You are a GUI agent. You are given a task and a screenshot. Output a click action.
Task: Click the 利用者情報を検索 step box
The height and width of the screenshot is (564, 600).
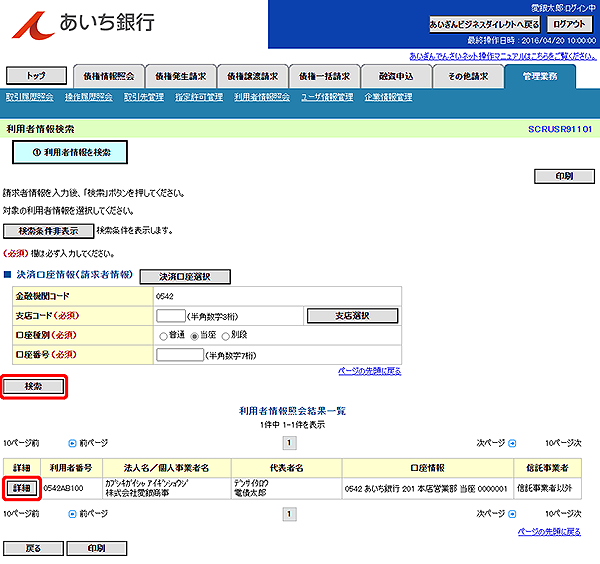(70, 152)
